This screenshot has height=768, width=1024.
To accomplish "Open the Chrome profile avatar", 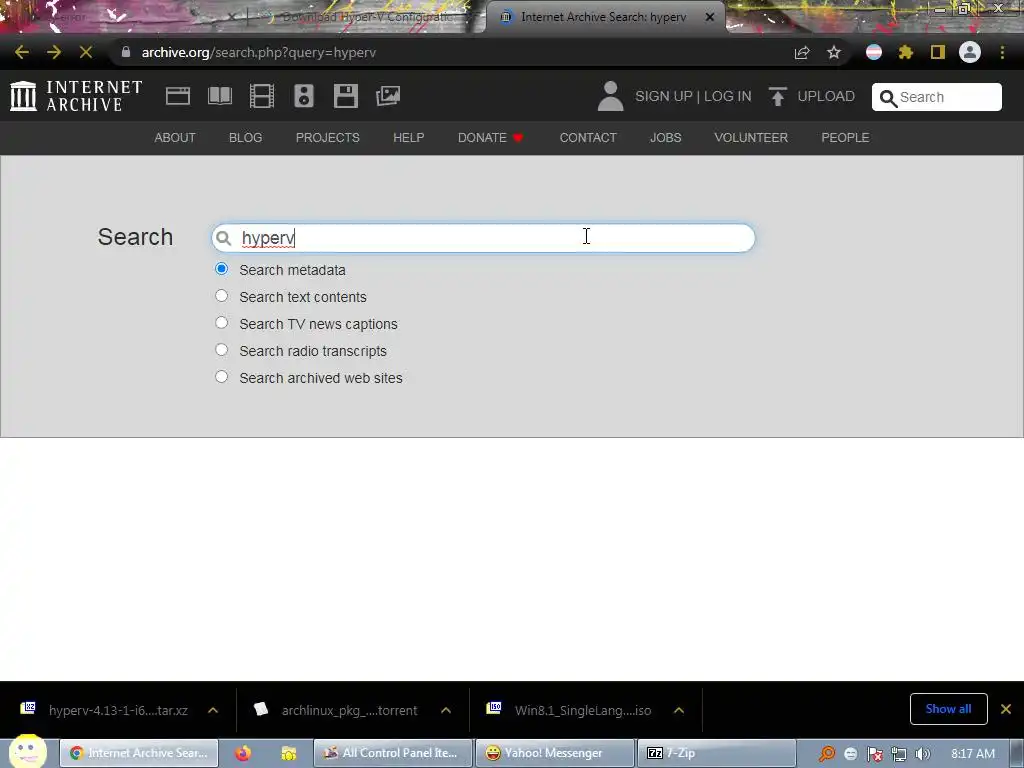I will tap(970, 52).
